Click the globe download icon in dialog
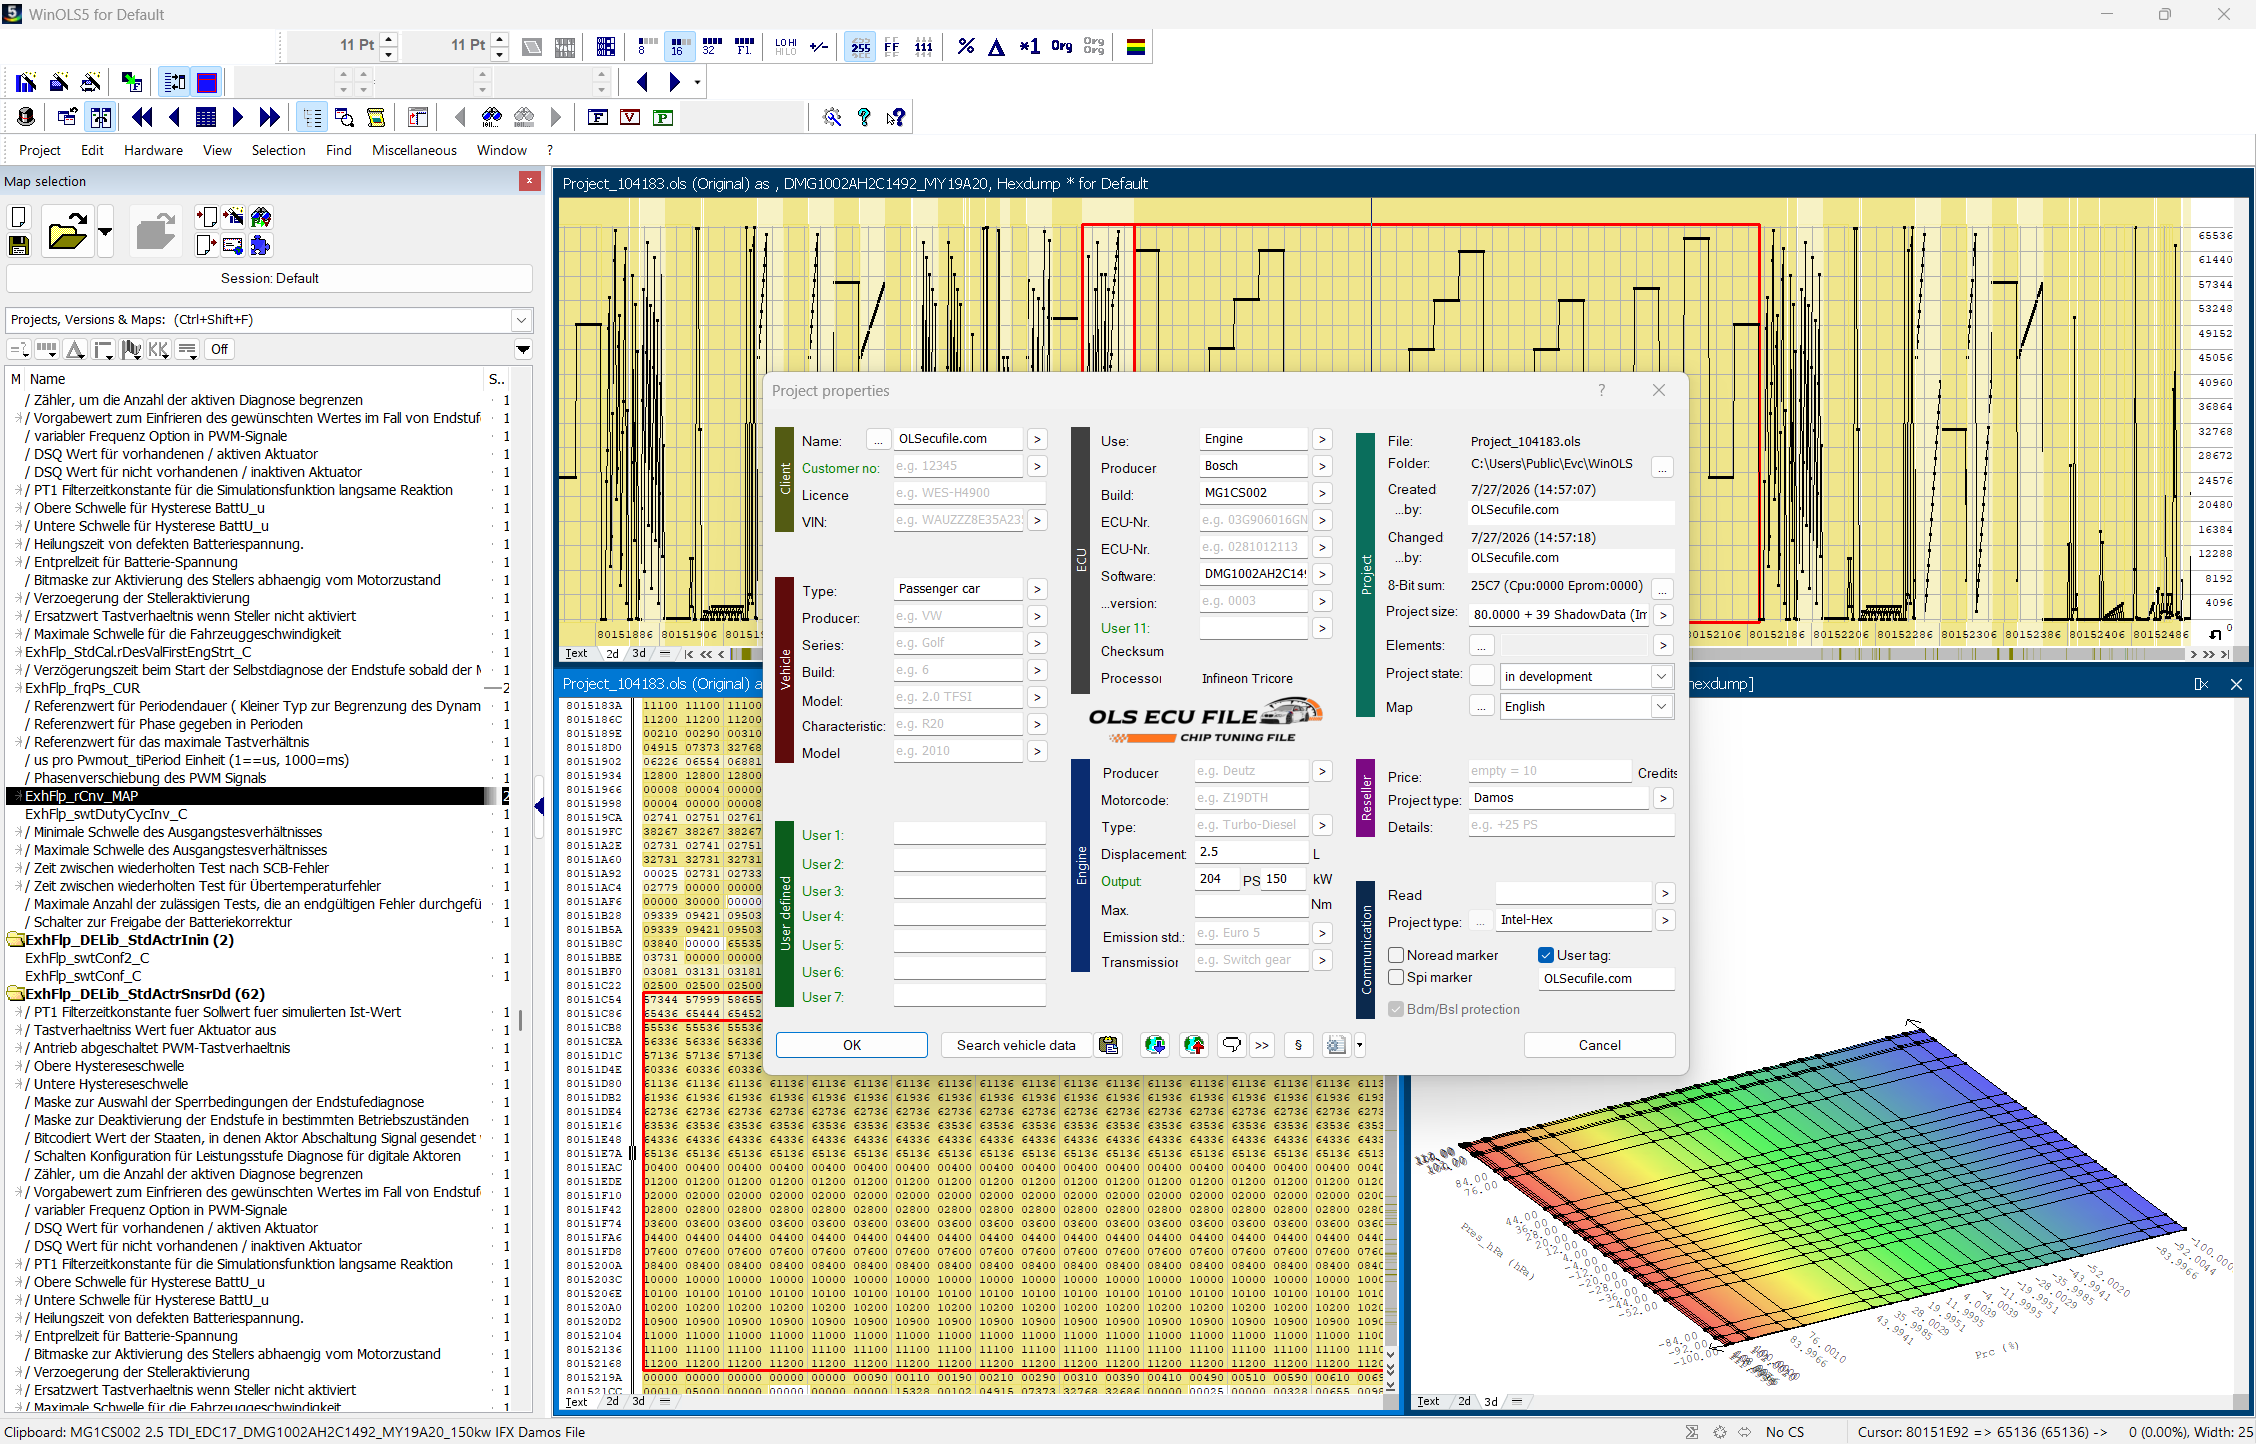This screenshot has width=2256, height=1444. (1155, 1045)
